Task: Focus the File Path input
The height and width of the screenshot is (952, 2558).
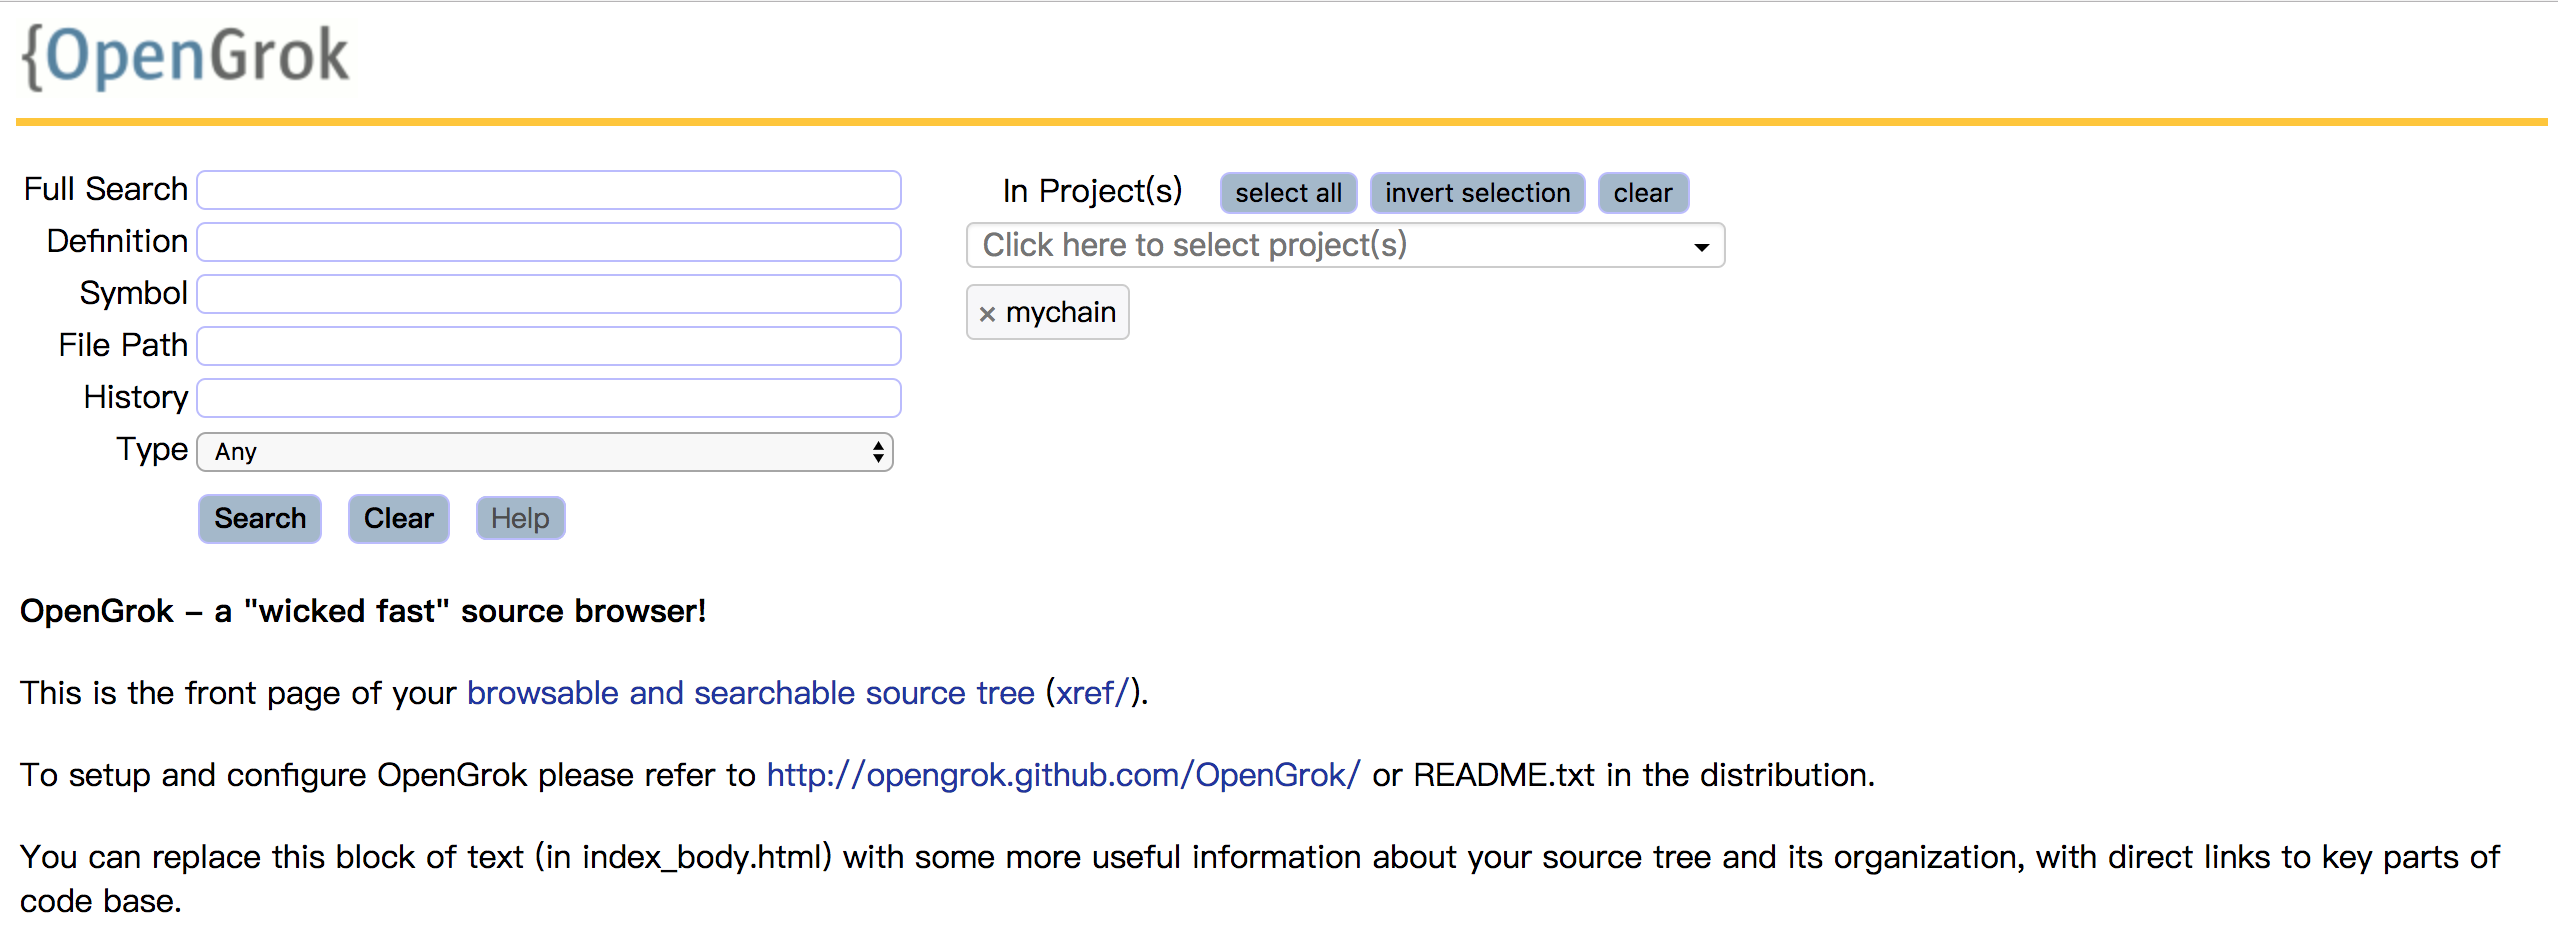Action: pos(549,346)
